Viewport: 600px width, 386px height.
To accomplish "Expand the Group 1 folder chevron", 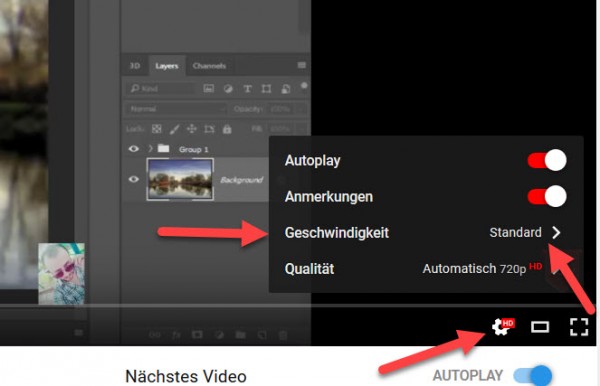I will tap(150, 148).
